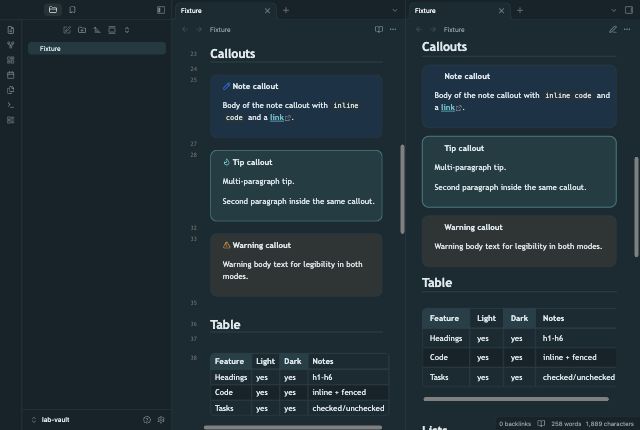
Task: Click 258 words count in status bar
Action: coord(566,424)
